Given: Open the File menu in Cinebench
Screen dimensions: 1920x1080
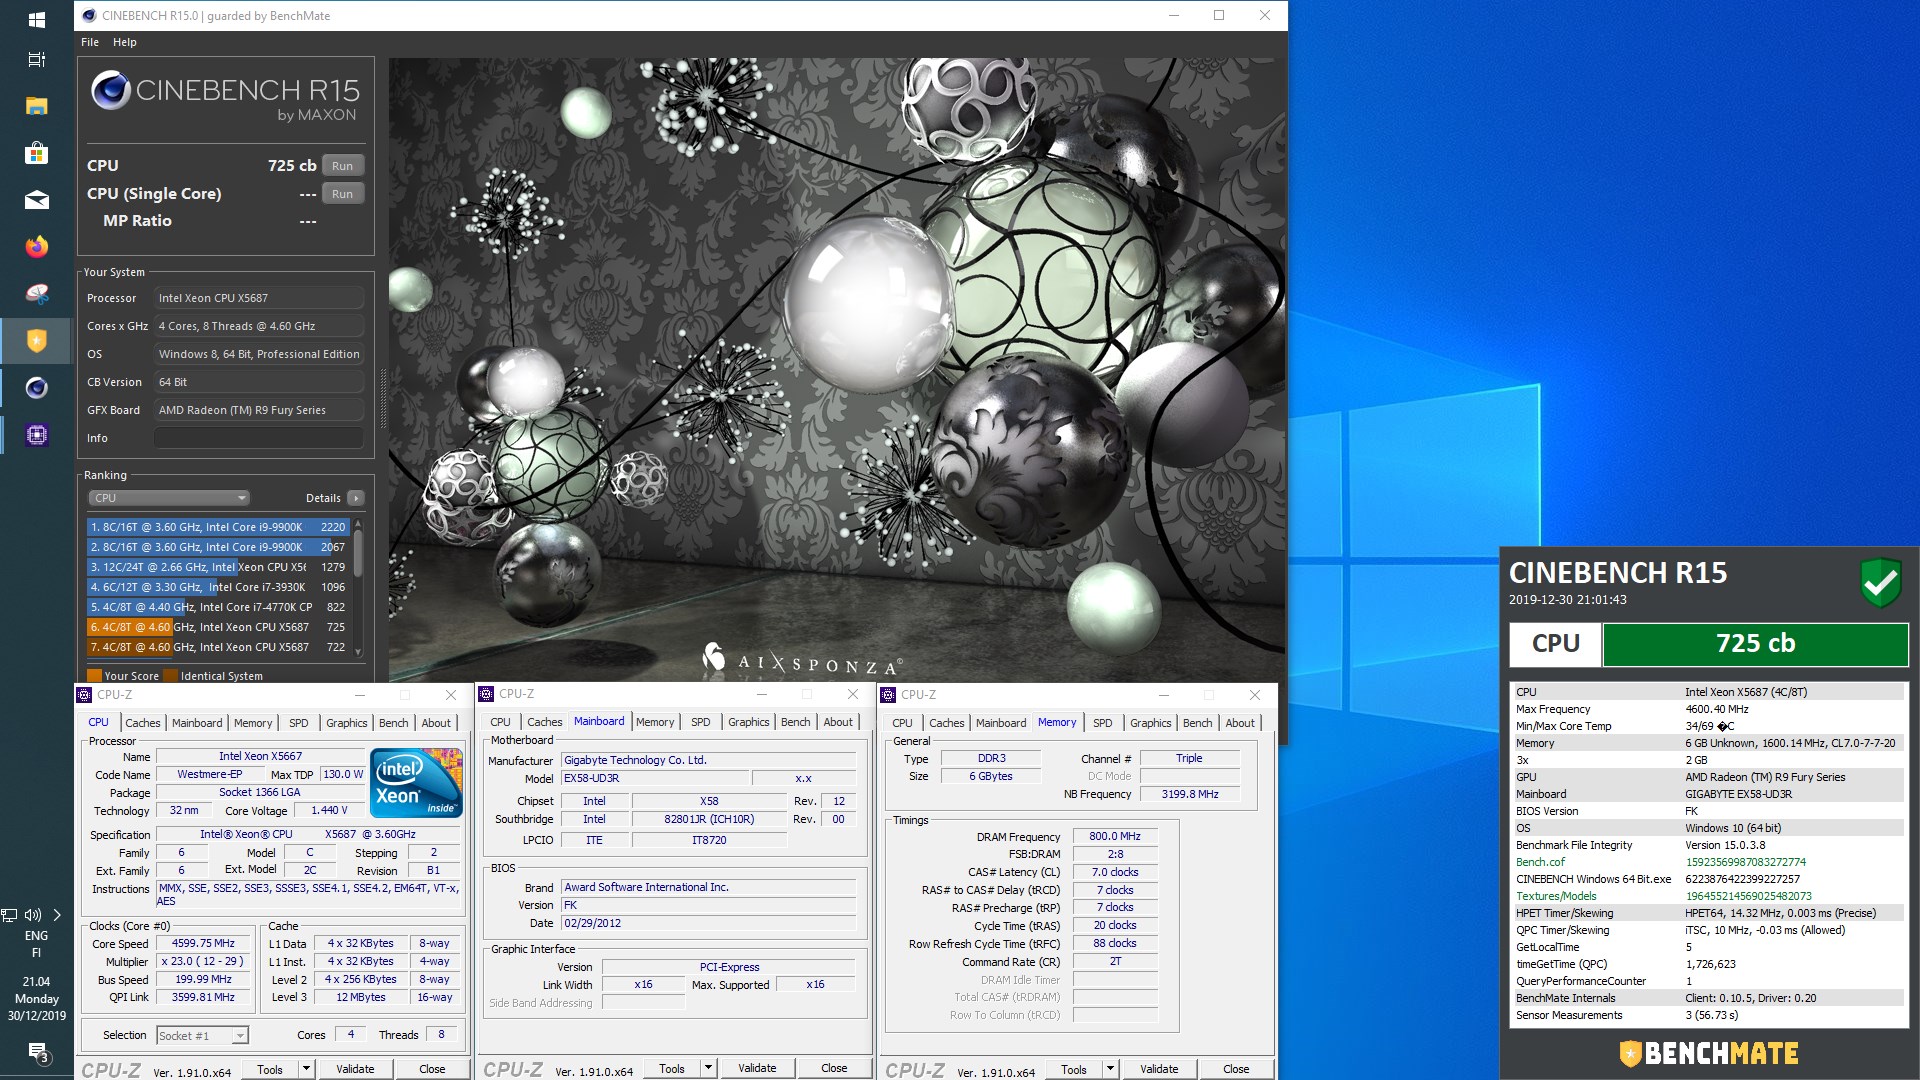Looking at the screenshot, I should coord(90,42).
